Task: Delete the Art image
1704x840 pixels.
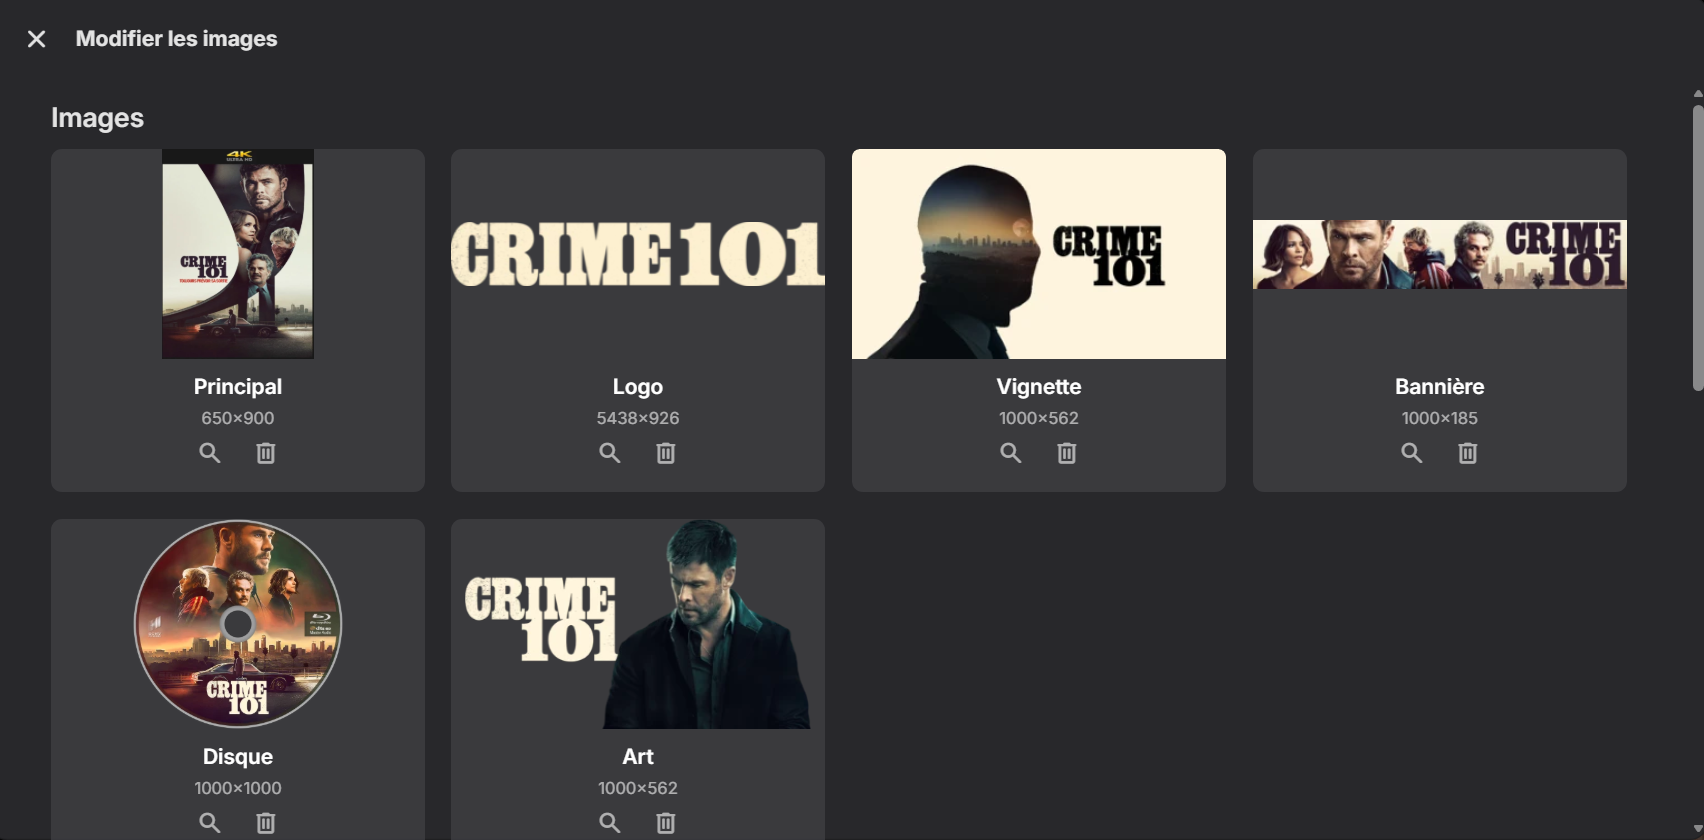Action: 666,823
